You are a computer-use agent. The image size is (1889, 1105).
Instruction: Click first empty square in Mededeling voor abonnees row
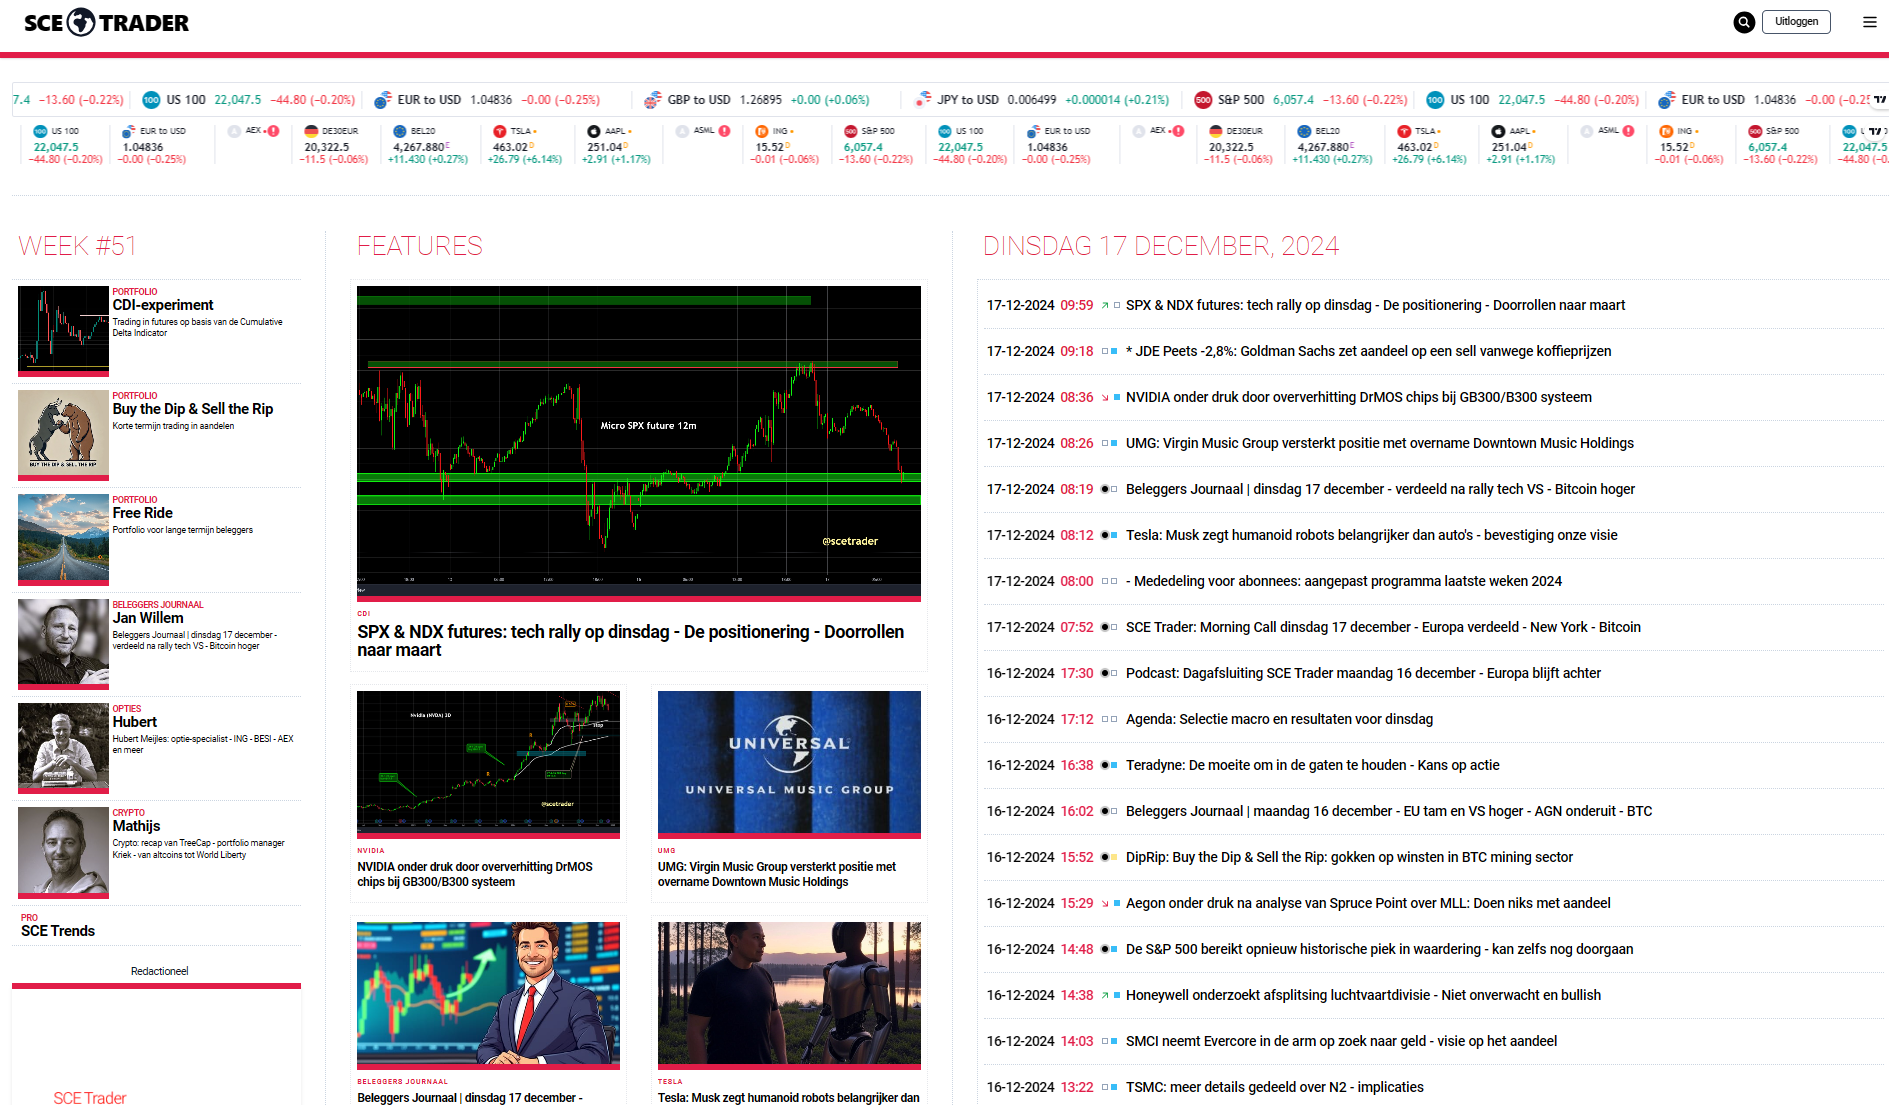(1105, 582)
